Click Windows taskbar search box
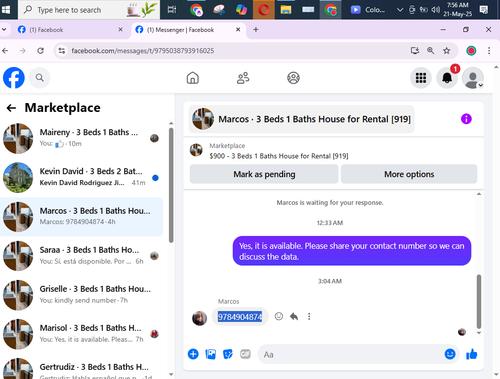Viewport: 500px width, 379px height. click(89, 10)
